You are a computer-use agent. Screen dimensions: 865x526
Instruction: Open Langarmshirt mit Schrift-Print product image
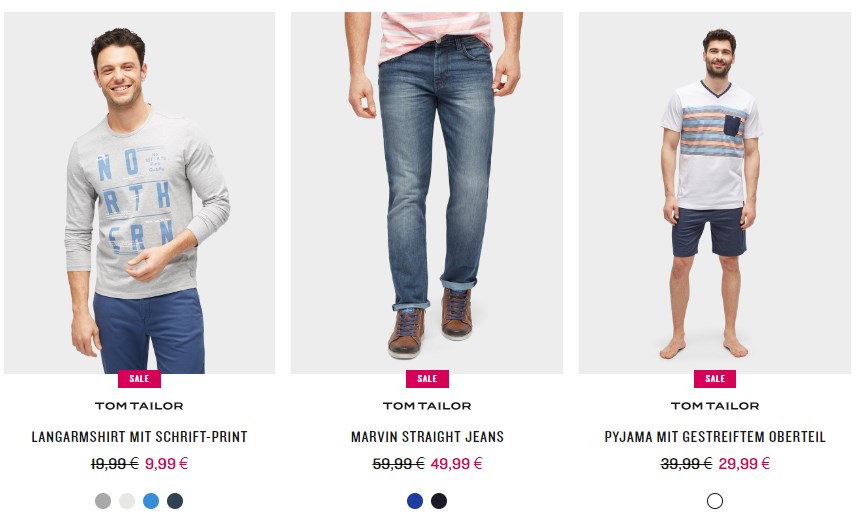(x=140, y=193)
